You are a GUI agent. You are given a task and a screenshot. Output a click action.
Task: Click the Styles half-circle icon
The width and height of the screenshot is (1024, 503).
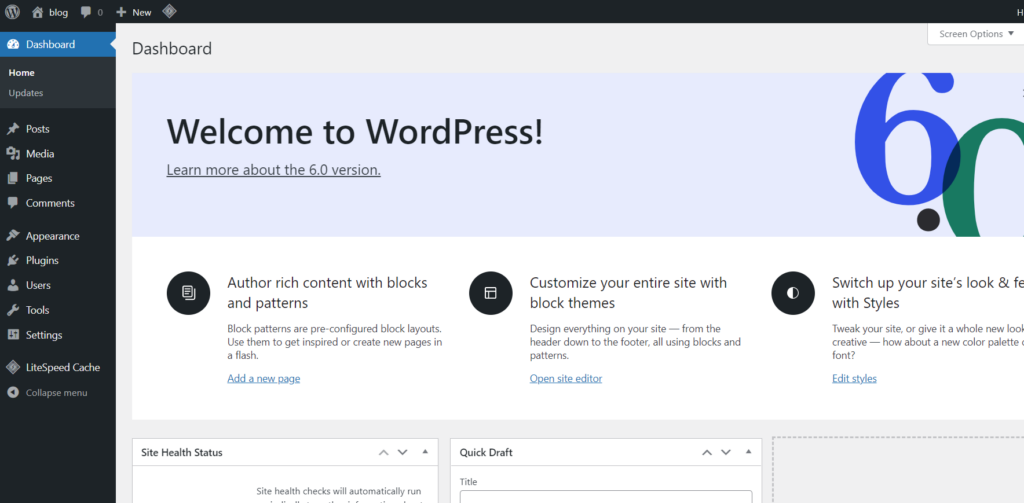(793, 293)
